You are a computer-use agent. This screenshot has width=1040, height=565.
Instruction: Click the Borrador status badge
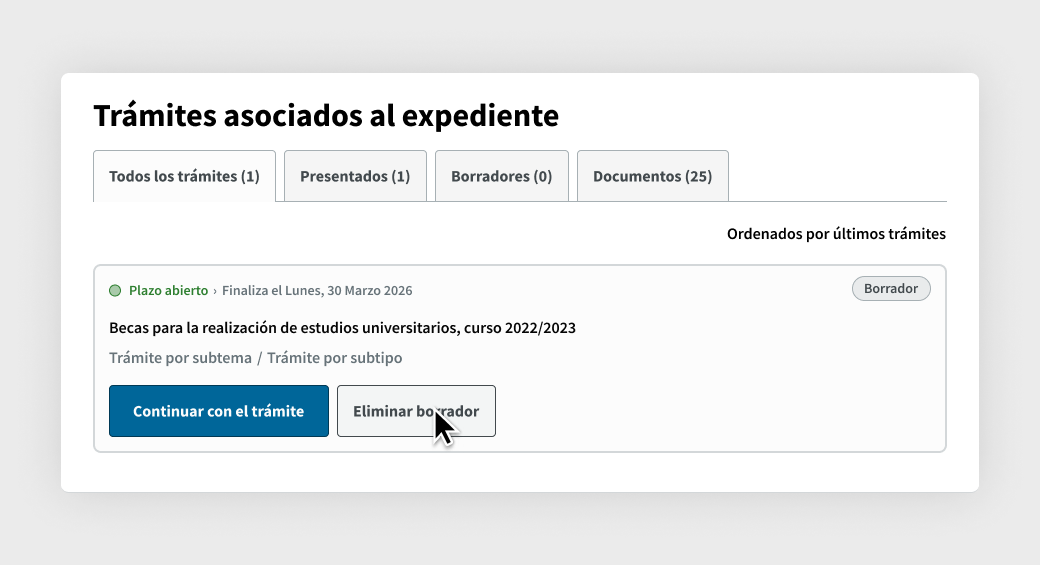coord(891,288)
